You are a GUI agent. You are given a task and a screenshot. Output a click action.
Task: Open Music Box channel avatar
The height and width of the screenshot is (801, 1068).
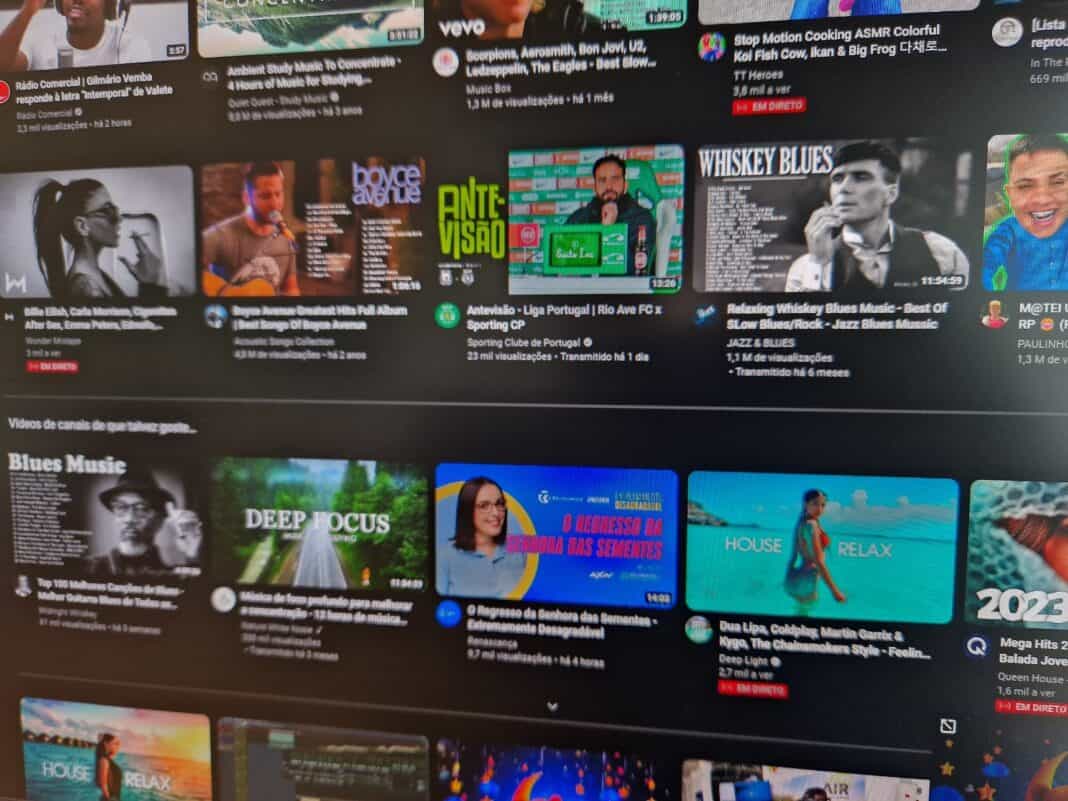[445, 62]
